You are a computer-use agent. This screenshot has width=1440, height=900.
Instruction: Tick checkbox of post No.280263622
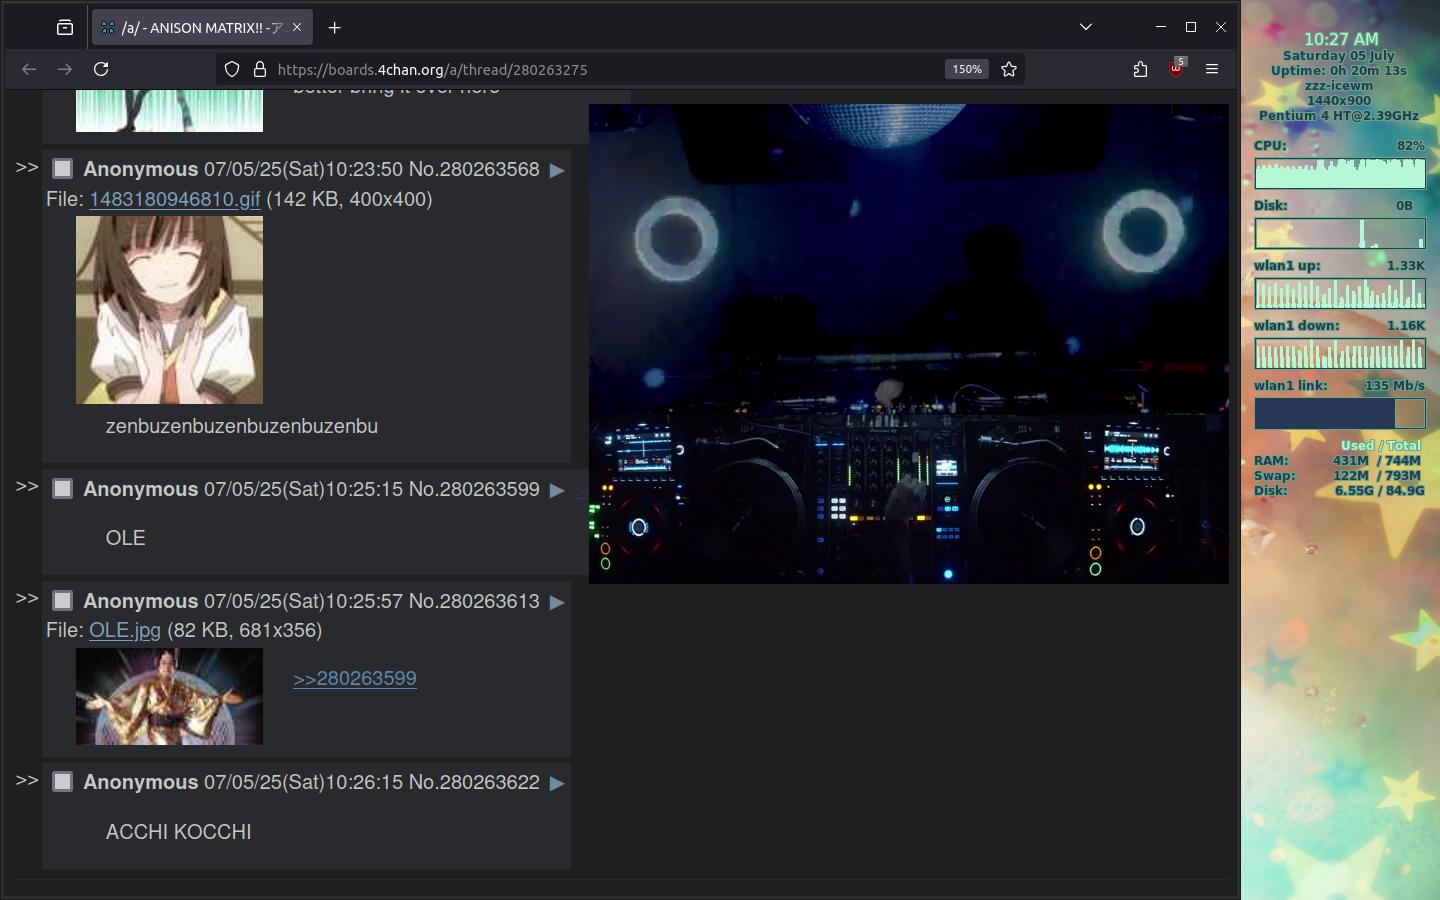click(62, 782)
